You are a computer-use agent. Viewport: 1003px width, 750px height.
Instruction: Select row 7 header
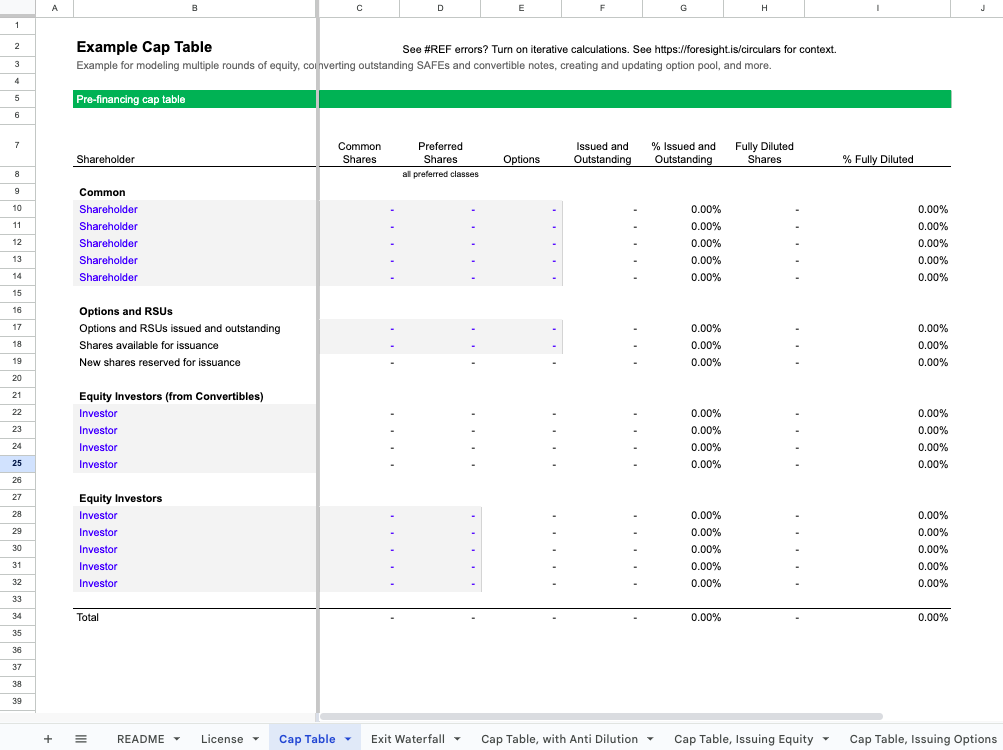coord(17,145)
